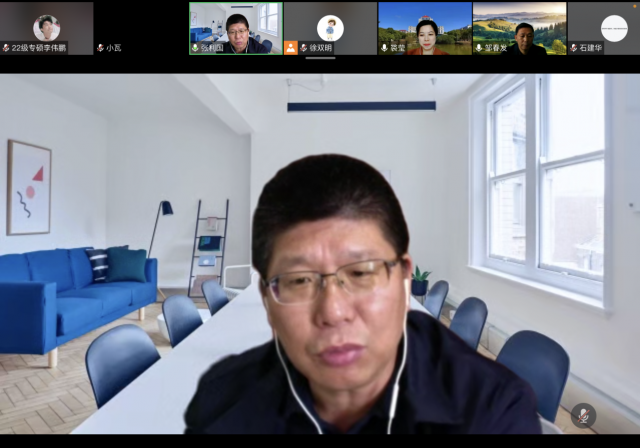Click the orange sharing icon beside 徐双明
The image size is (640, 448).
tap(290, 47)
